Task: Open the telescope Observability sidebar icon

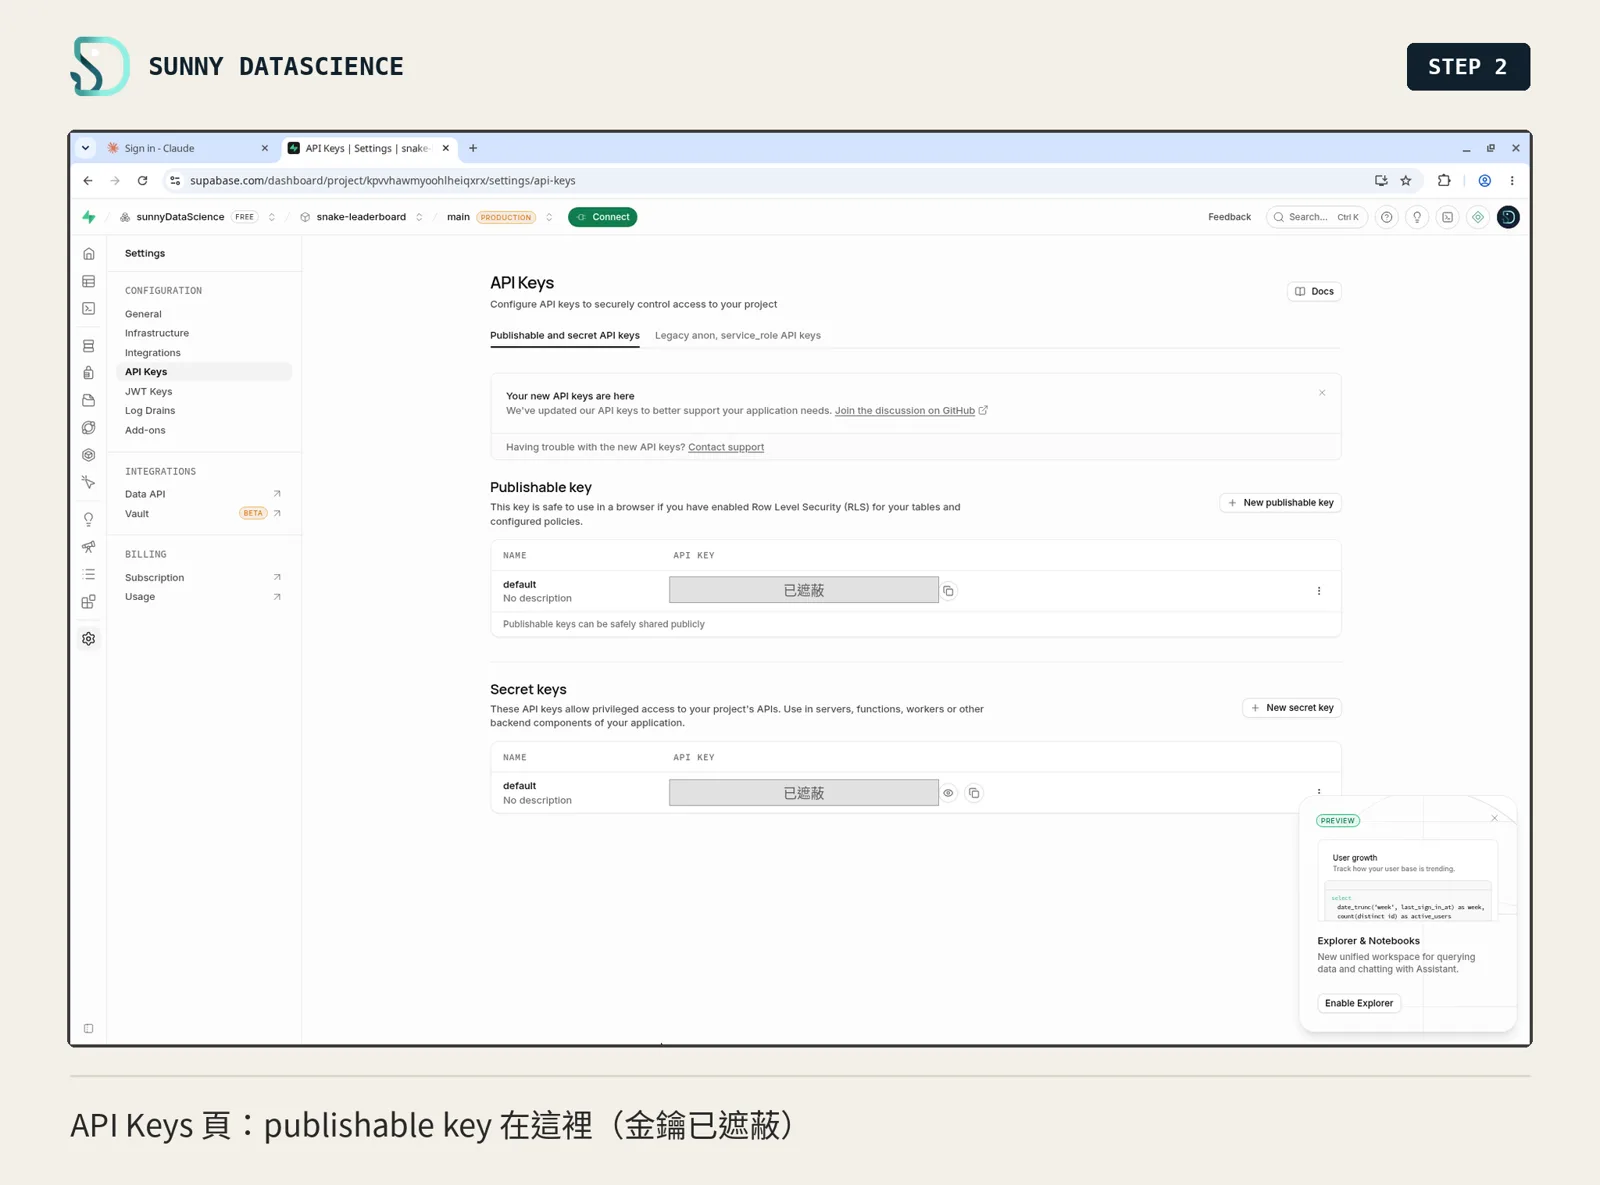Action: tap(89, 547)
